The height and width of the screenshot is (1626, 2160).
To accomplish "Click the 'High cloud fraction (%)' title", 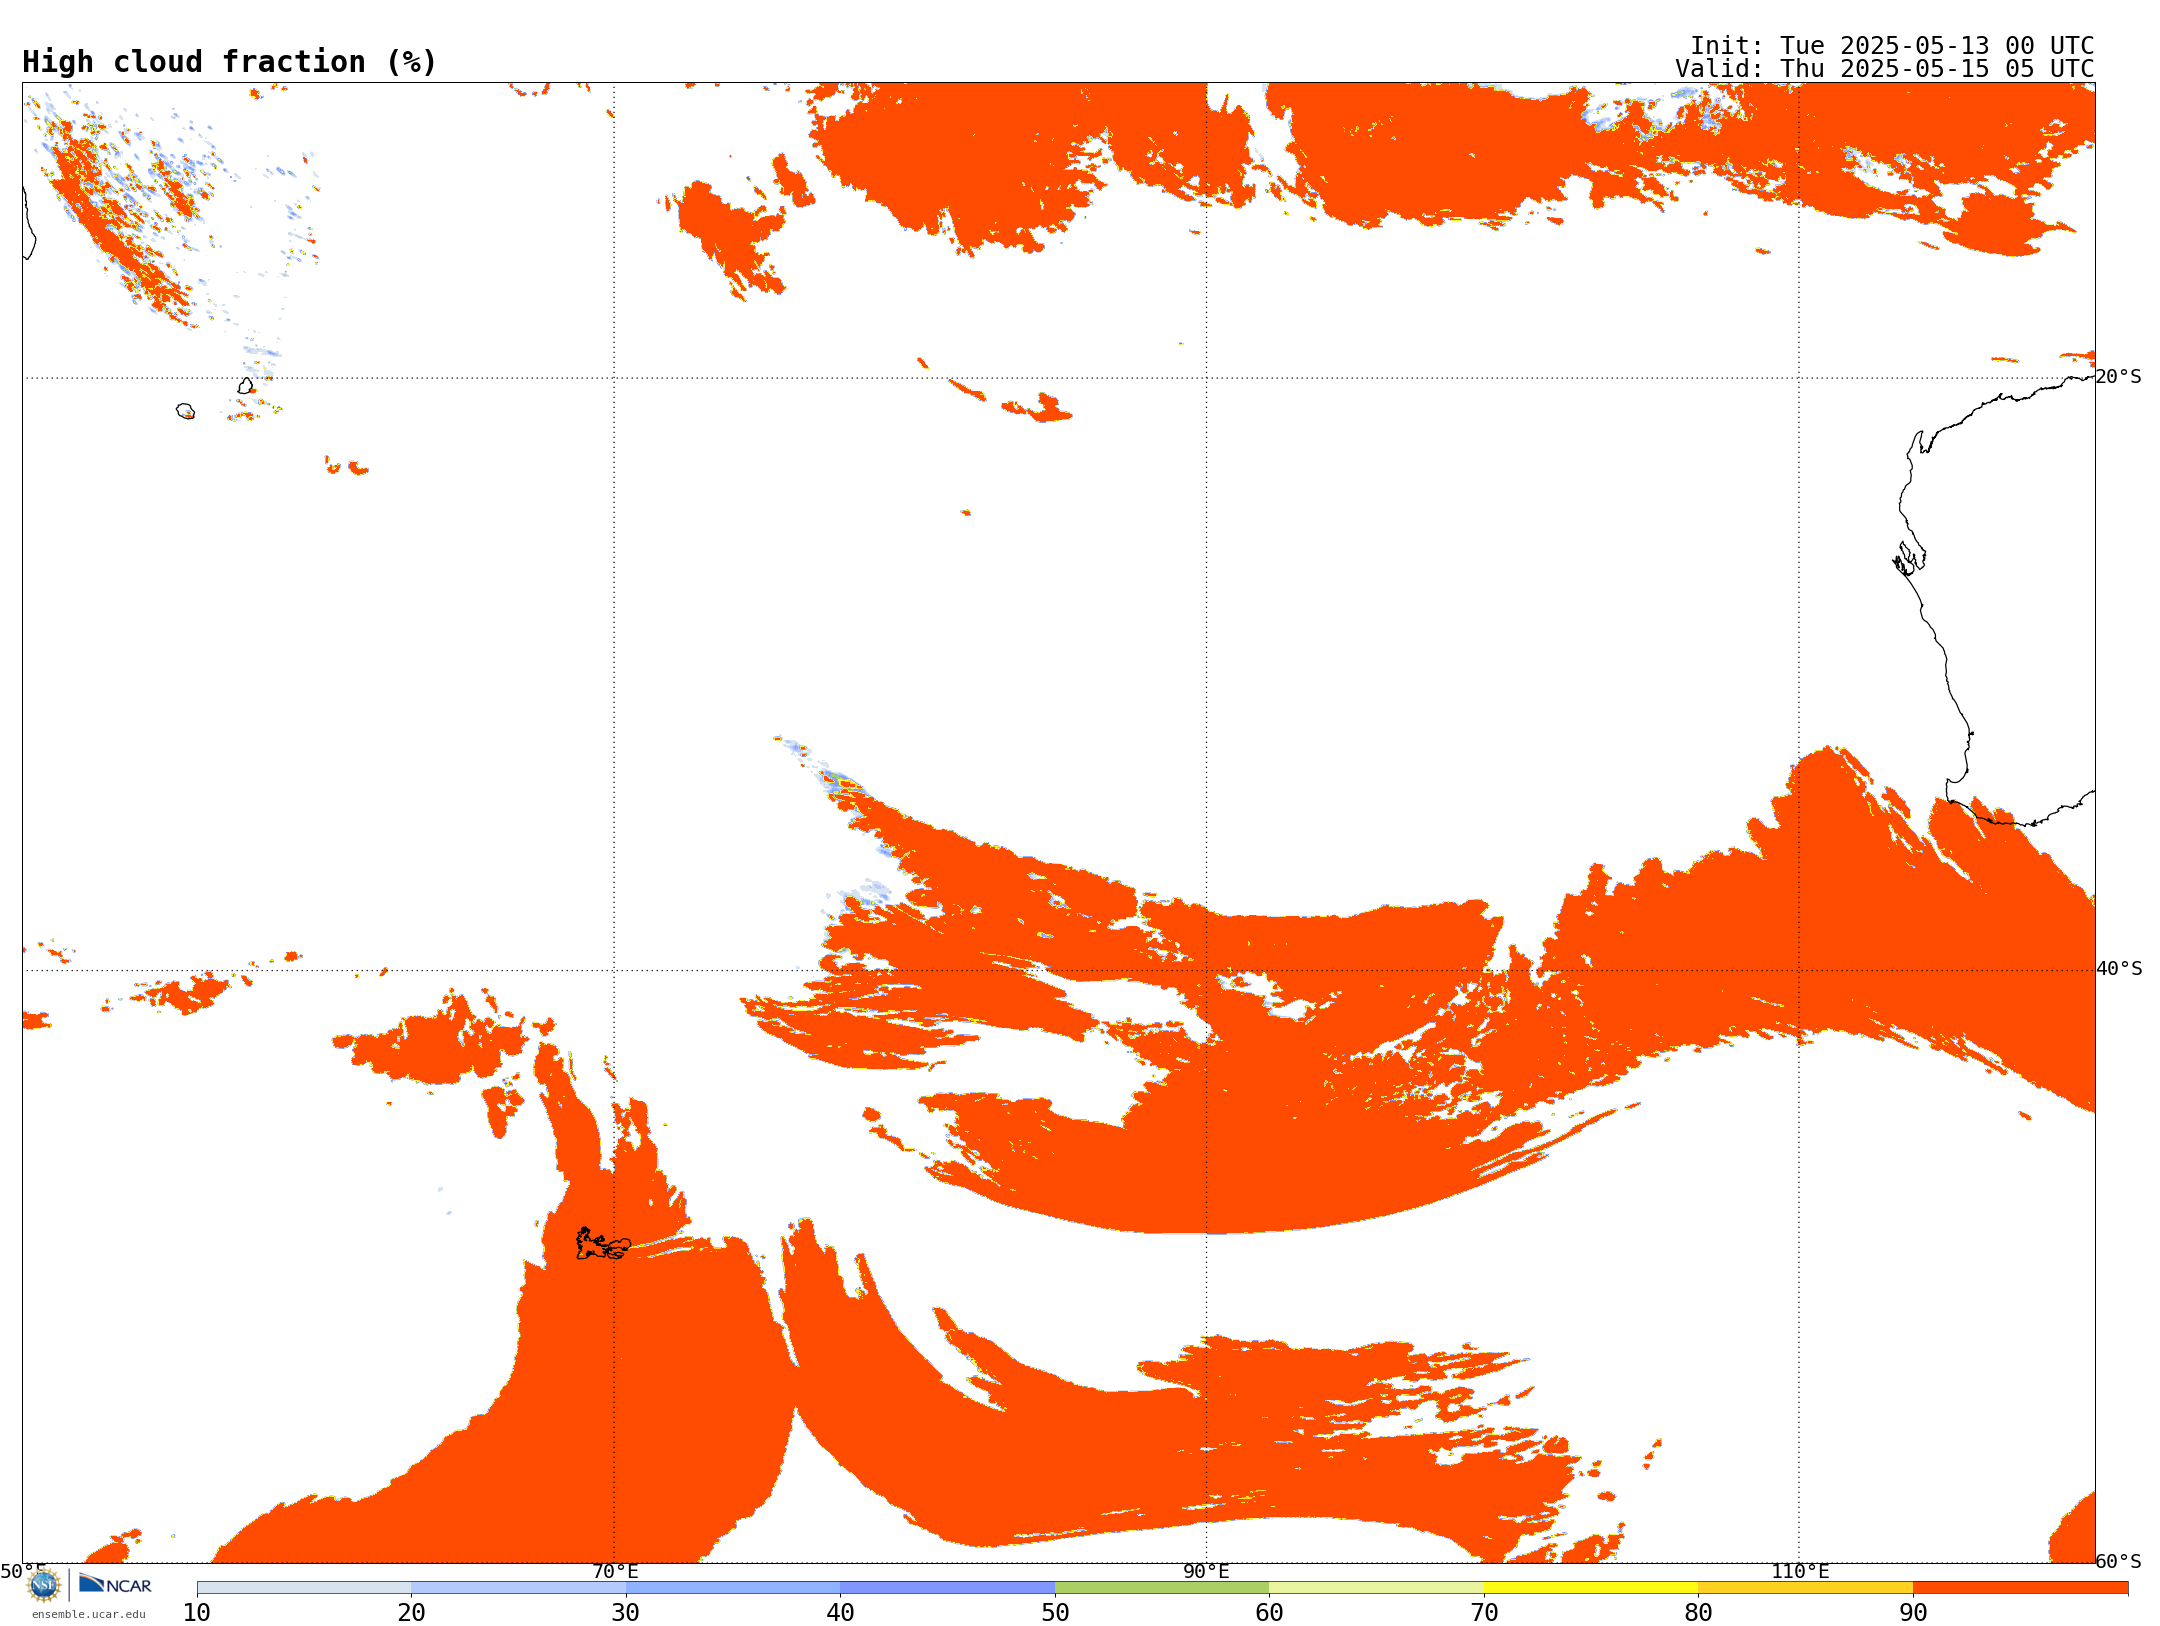I will (x=230, y=62).
